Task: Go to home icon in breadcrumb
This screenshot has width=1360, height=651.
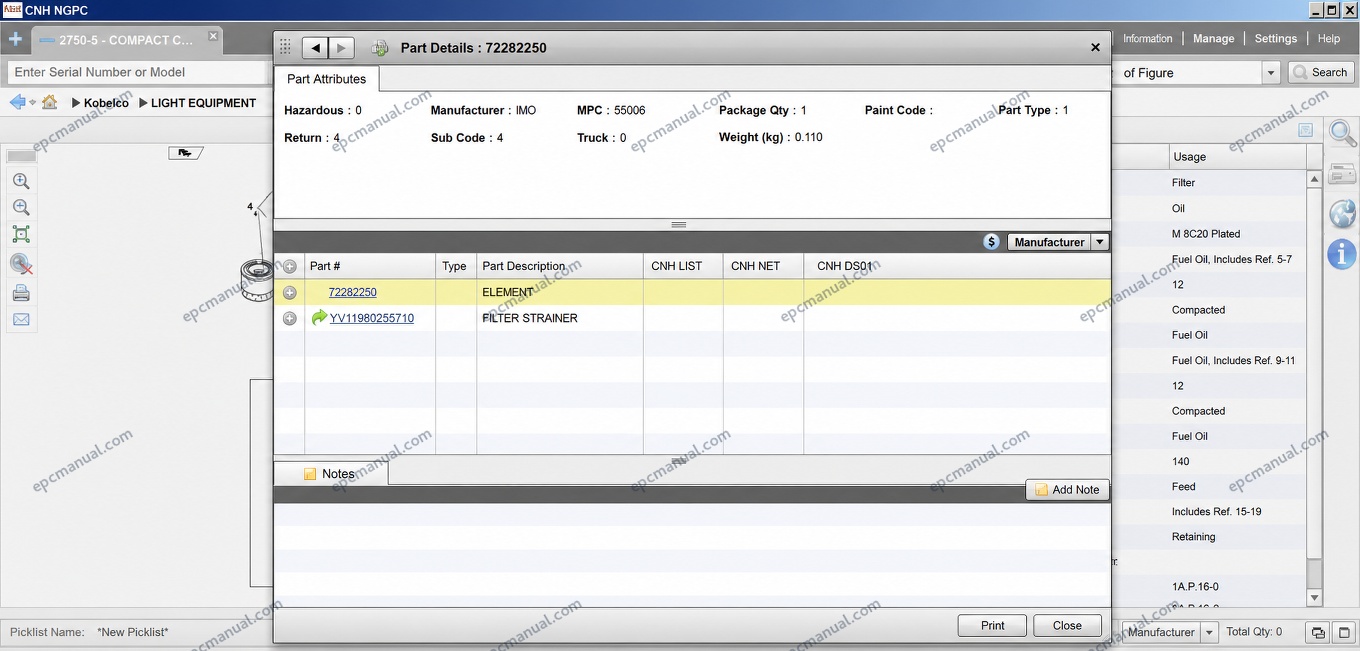Action: click(x=49, y=102)
